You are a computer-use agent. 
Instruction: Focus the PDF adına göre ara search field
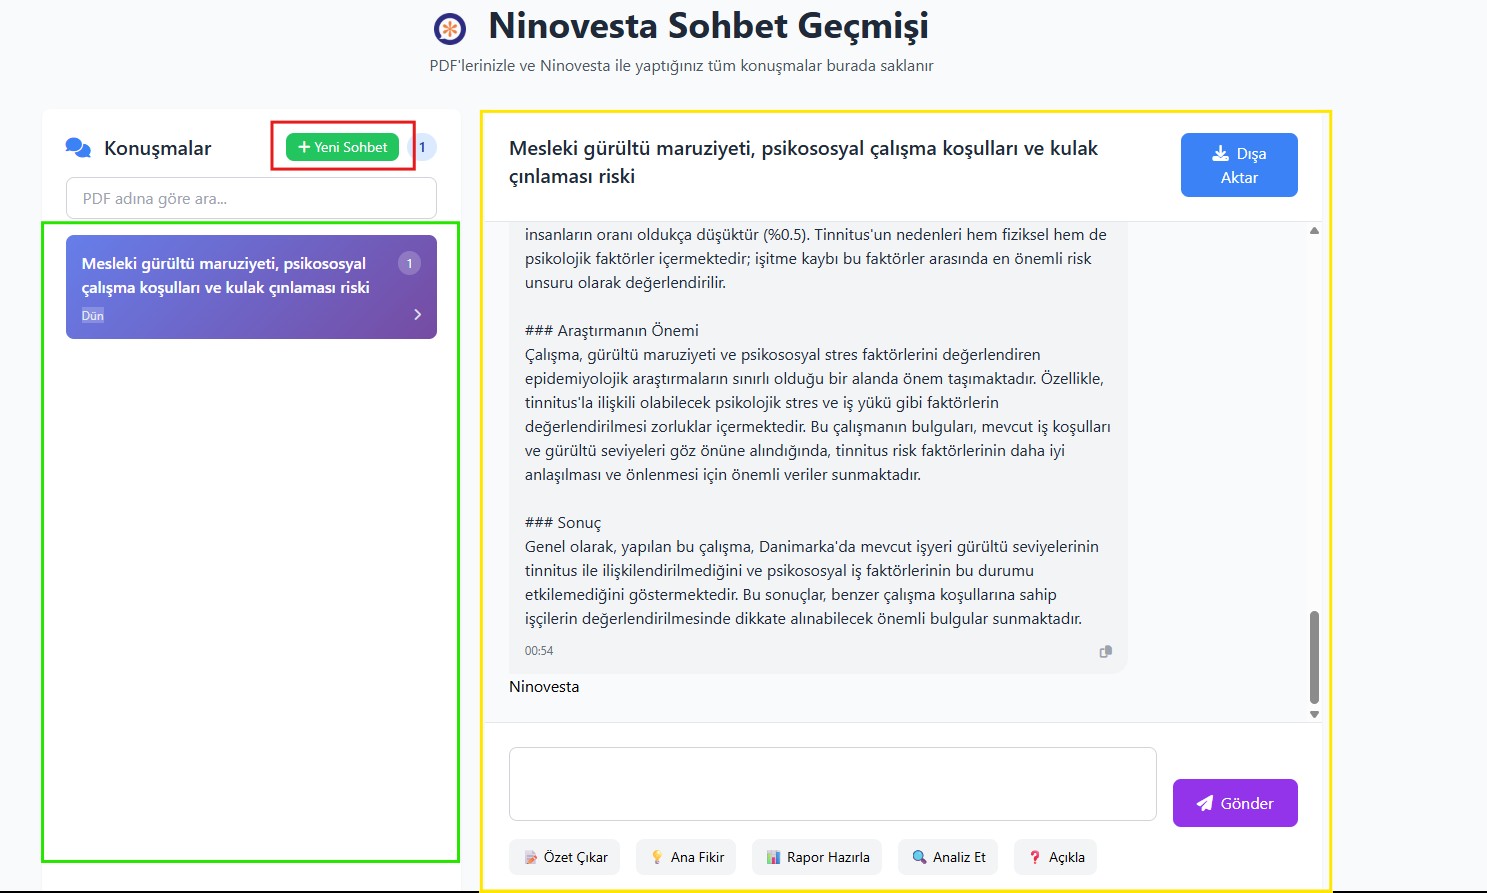click(251, 198)
